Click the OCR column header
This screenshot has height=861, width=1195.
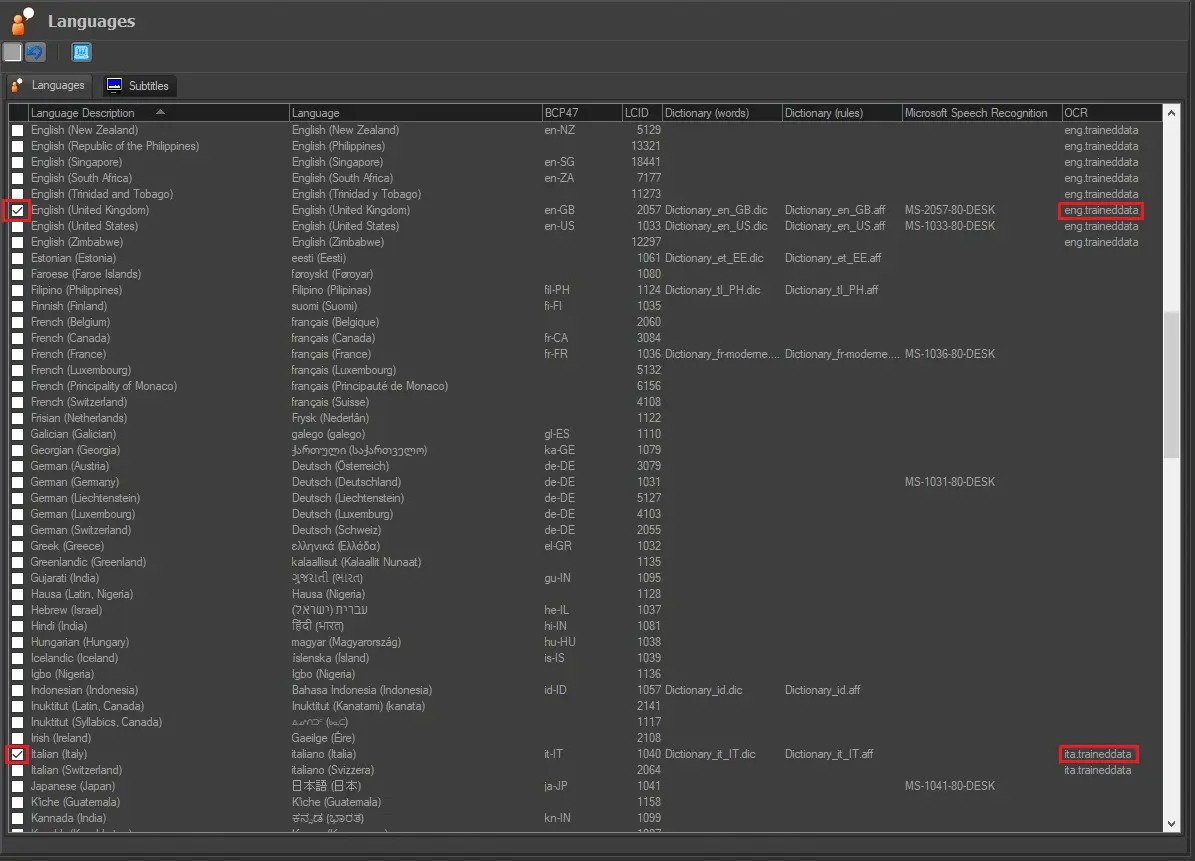[1076, 113]
